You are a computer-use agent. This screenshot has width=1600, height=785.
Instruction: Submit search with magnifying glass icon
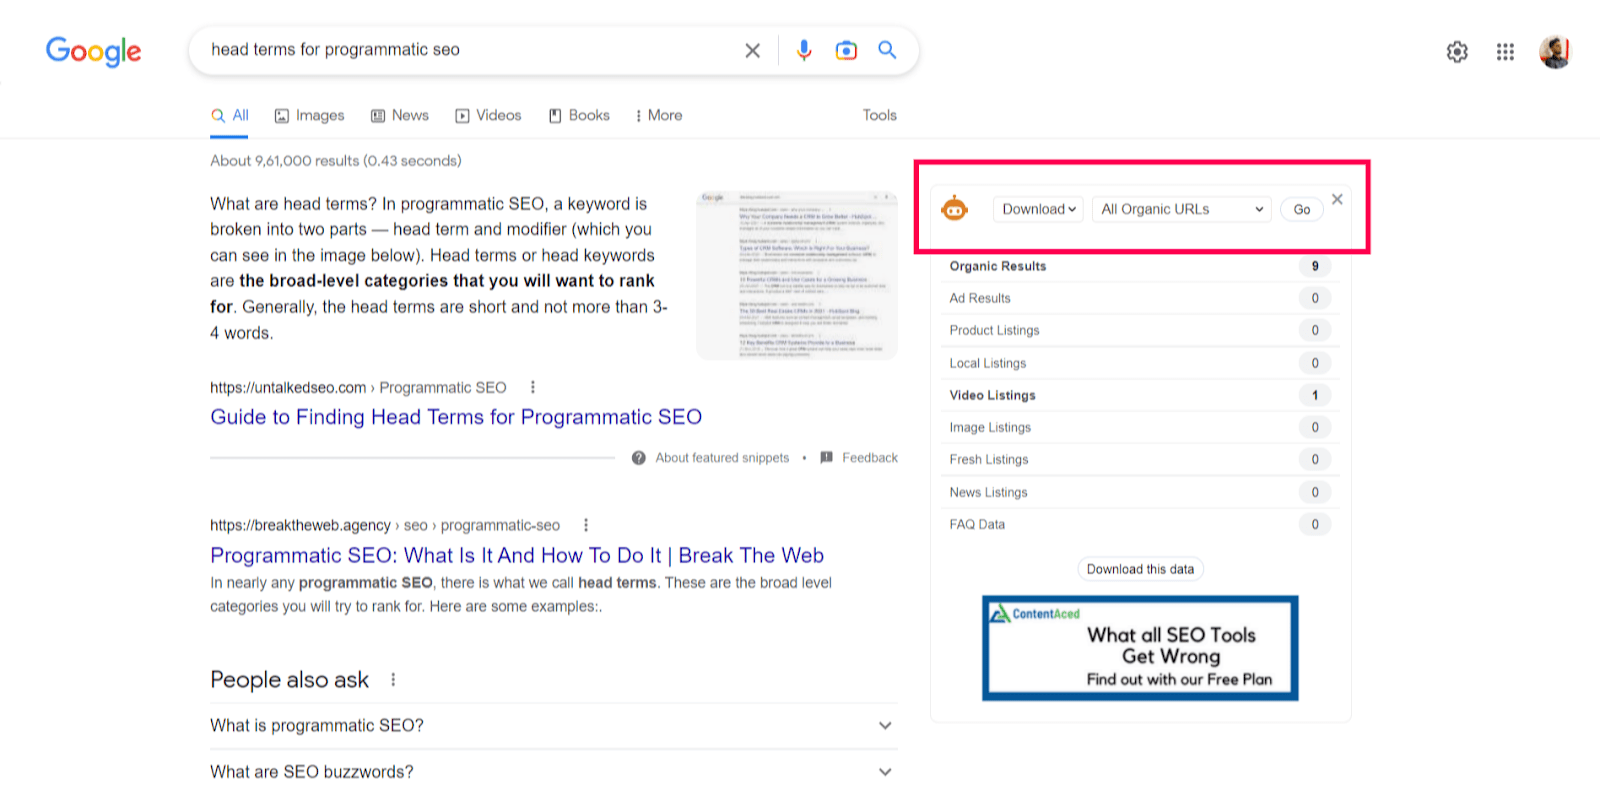pyautogui.click(x=887, y=50)
